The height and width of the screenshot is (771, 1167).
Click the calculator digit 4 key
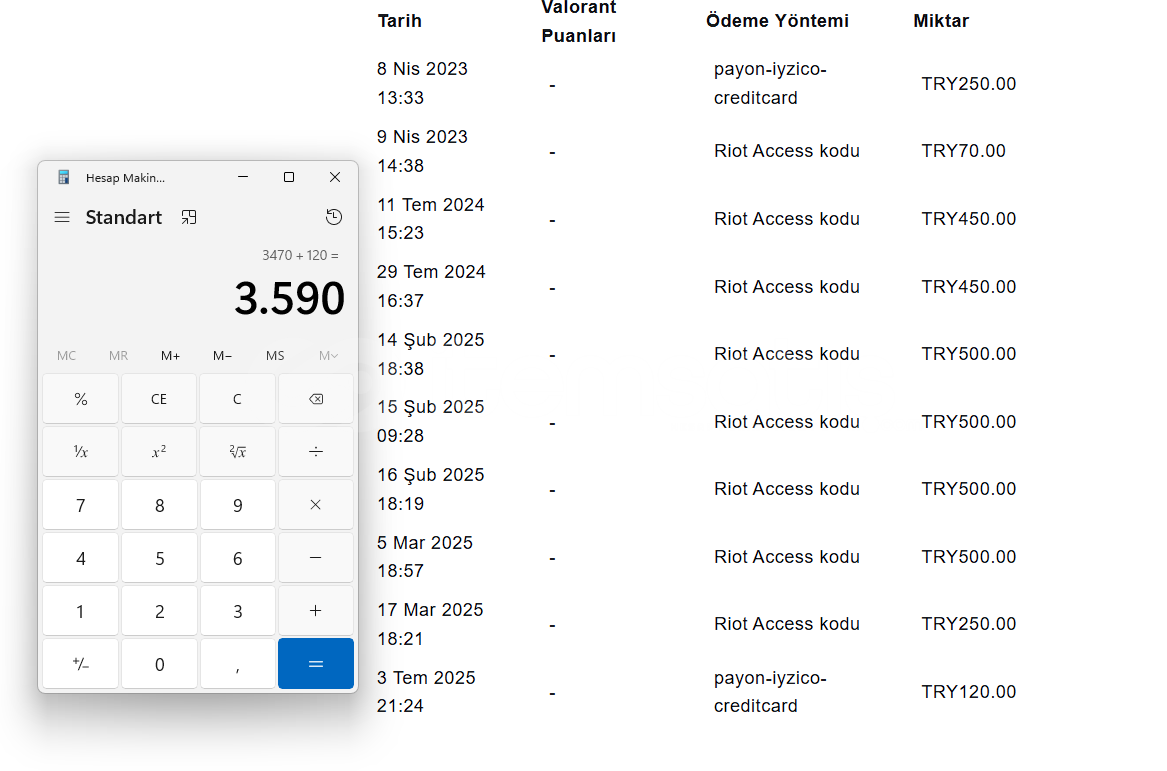click(x=80, y=557)
